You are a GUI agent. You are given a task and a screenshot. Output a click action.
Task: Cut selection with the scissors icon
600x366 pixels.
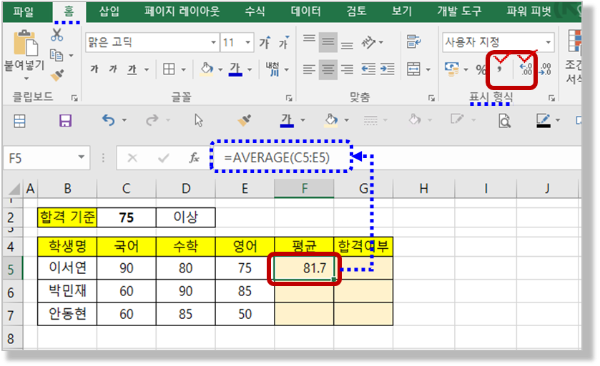click(x=57, y=35)
